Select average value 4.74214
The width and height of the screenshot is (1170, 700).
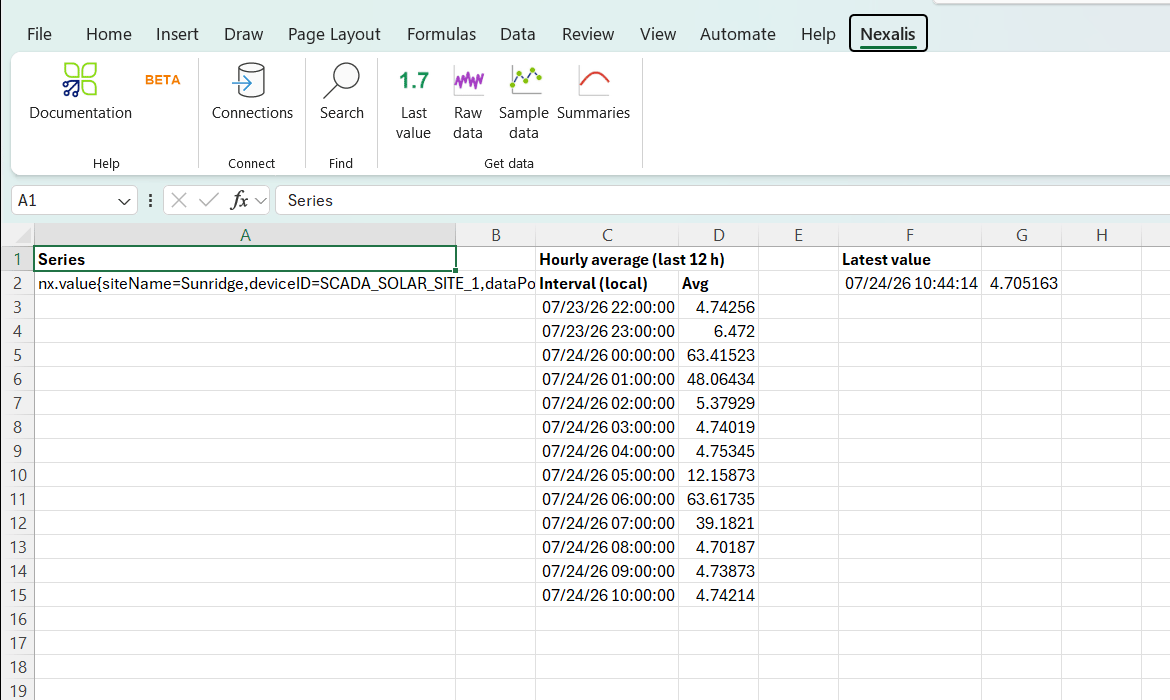[719, 595]
